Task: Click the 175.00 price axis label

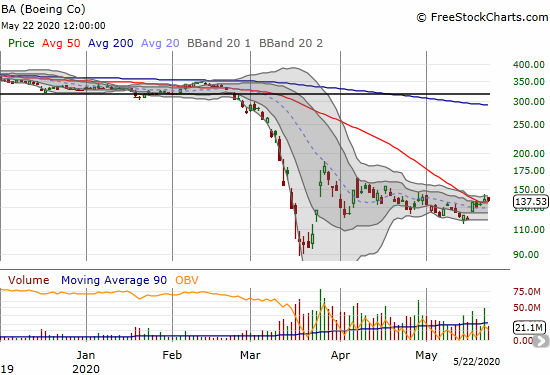Action: click(529, 171)
